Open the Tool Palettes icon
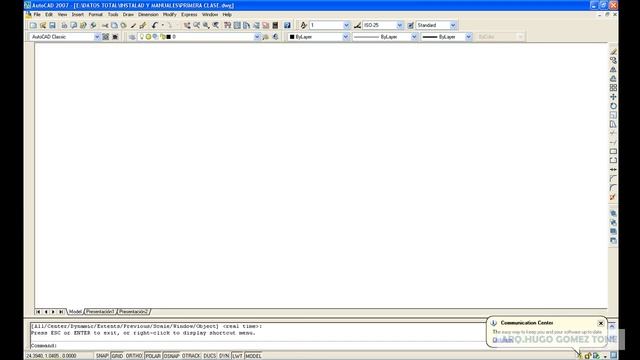 click(x=247, y=25)
